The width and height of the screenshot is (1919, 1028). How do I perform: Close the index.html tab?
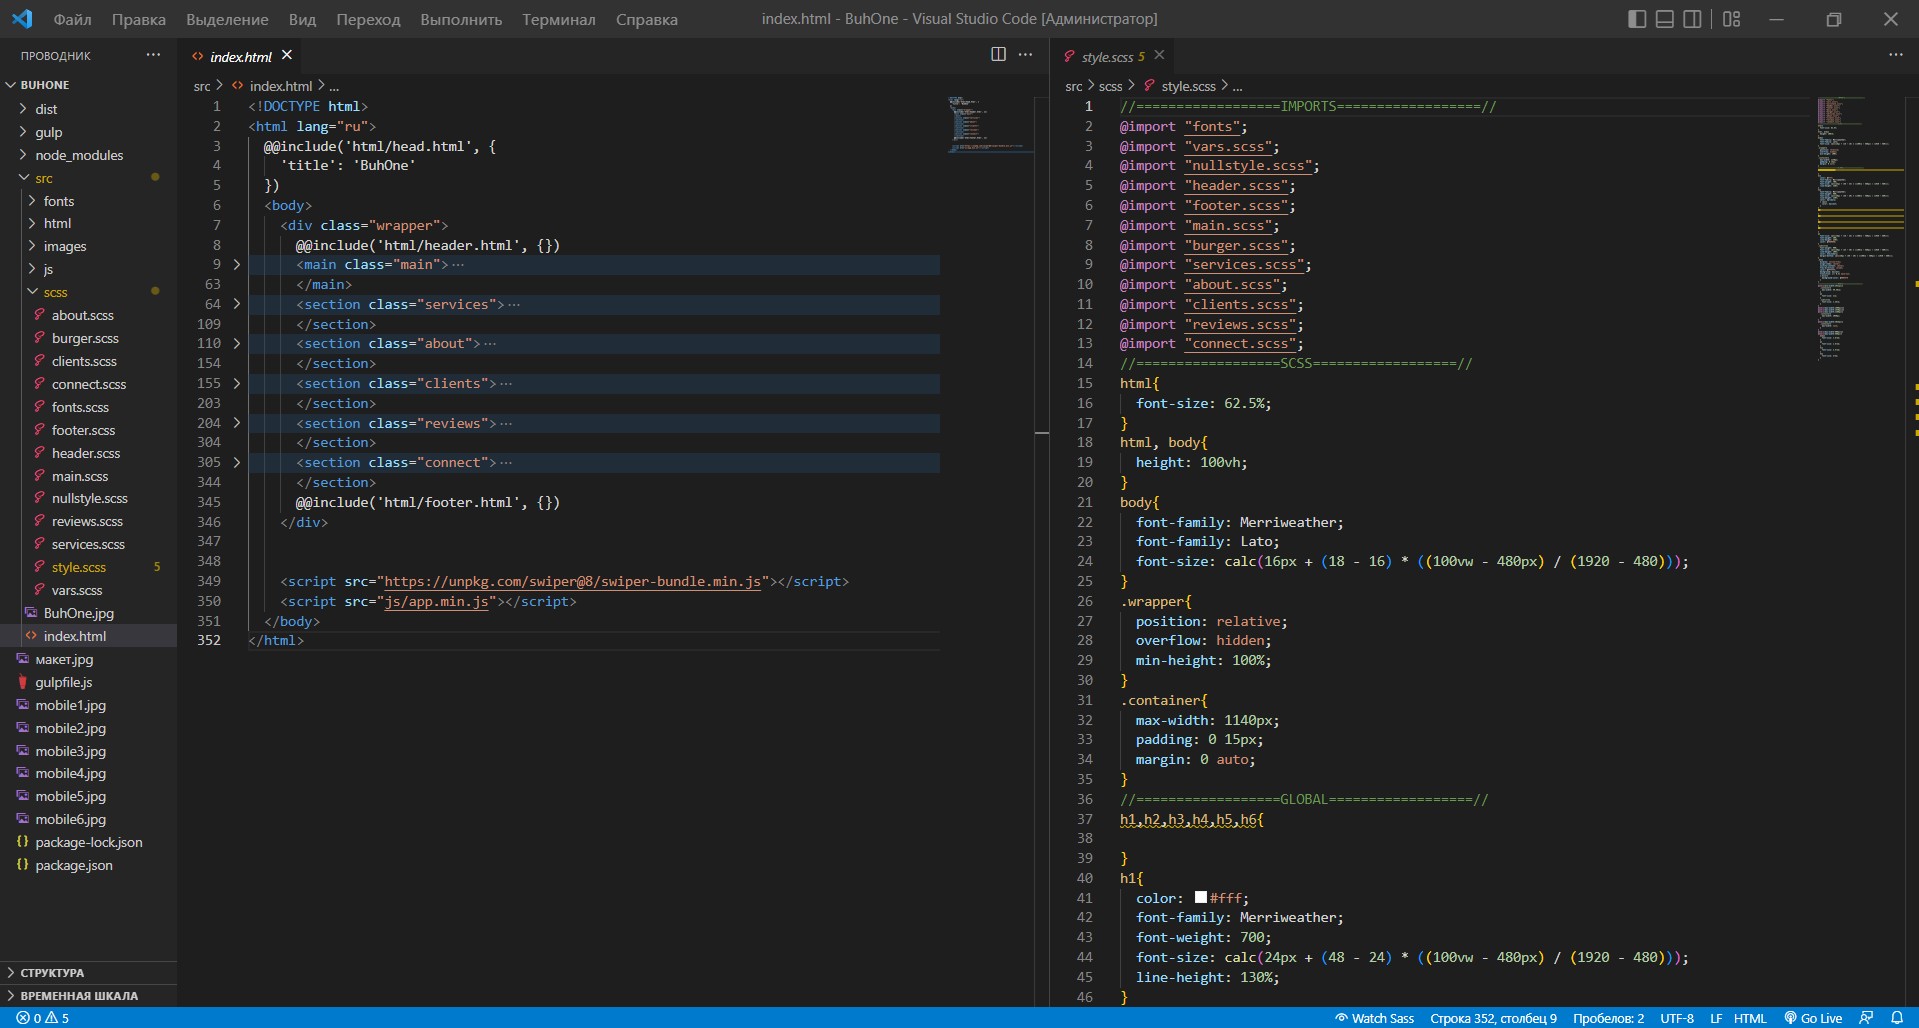287,55
